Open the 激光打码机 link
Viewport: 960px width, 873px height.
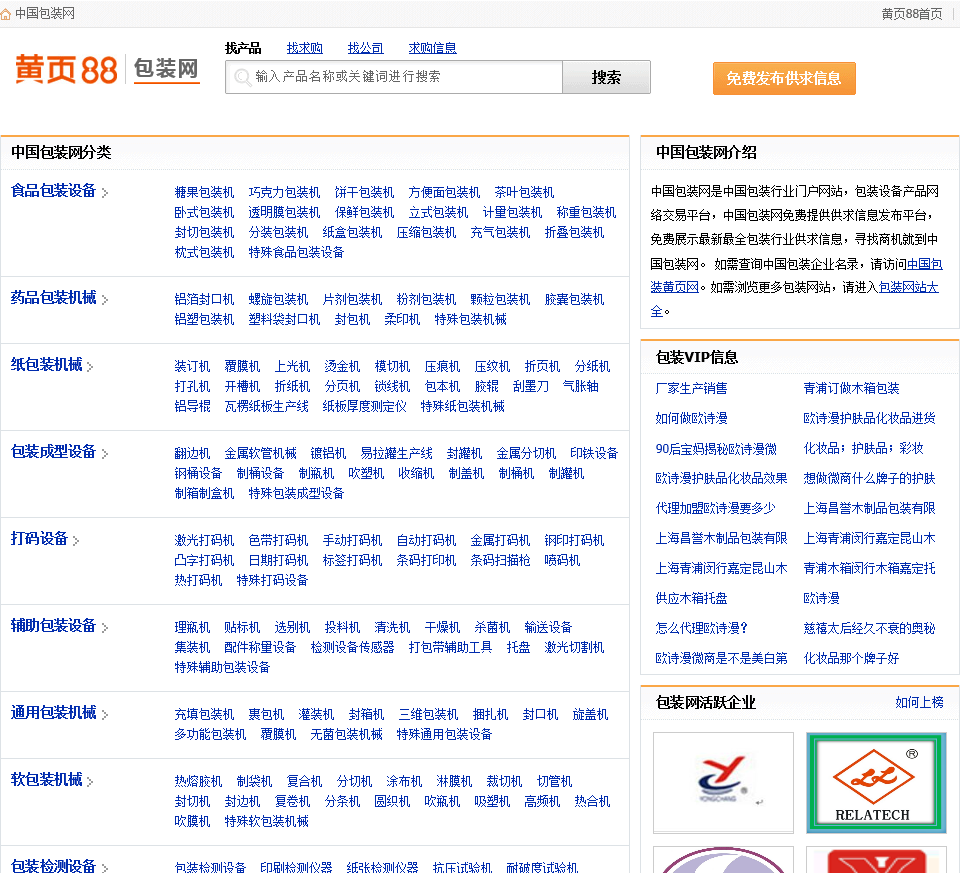coord(204,541)
